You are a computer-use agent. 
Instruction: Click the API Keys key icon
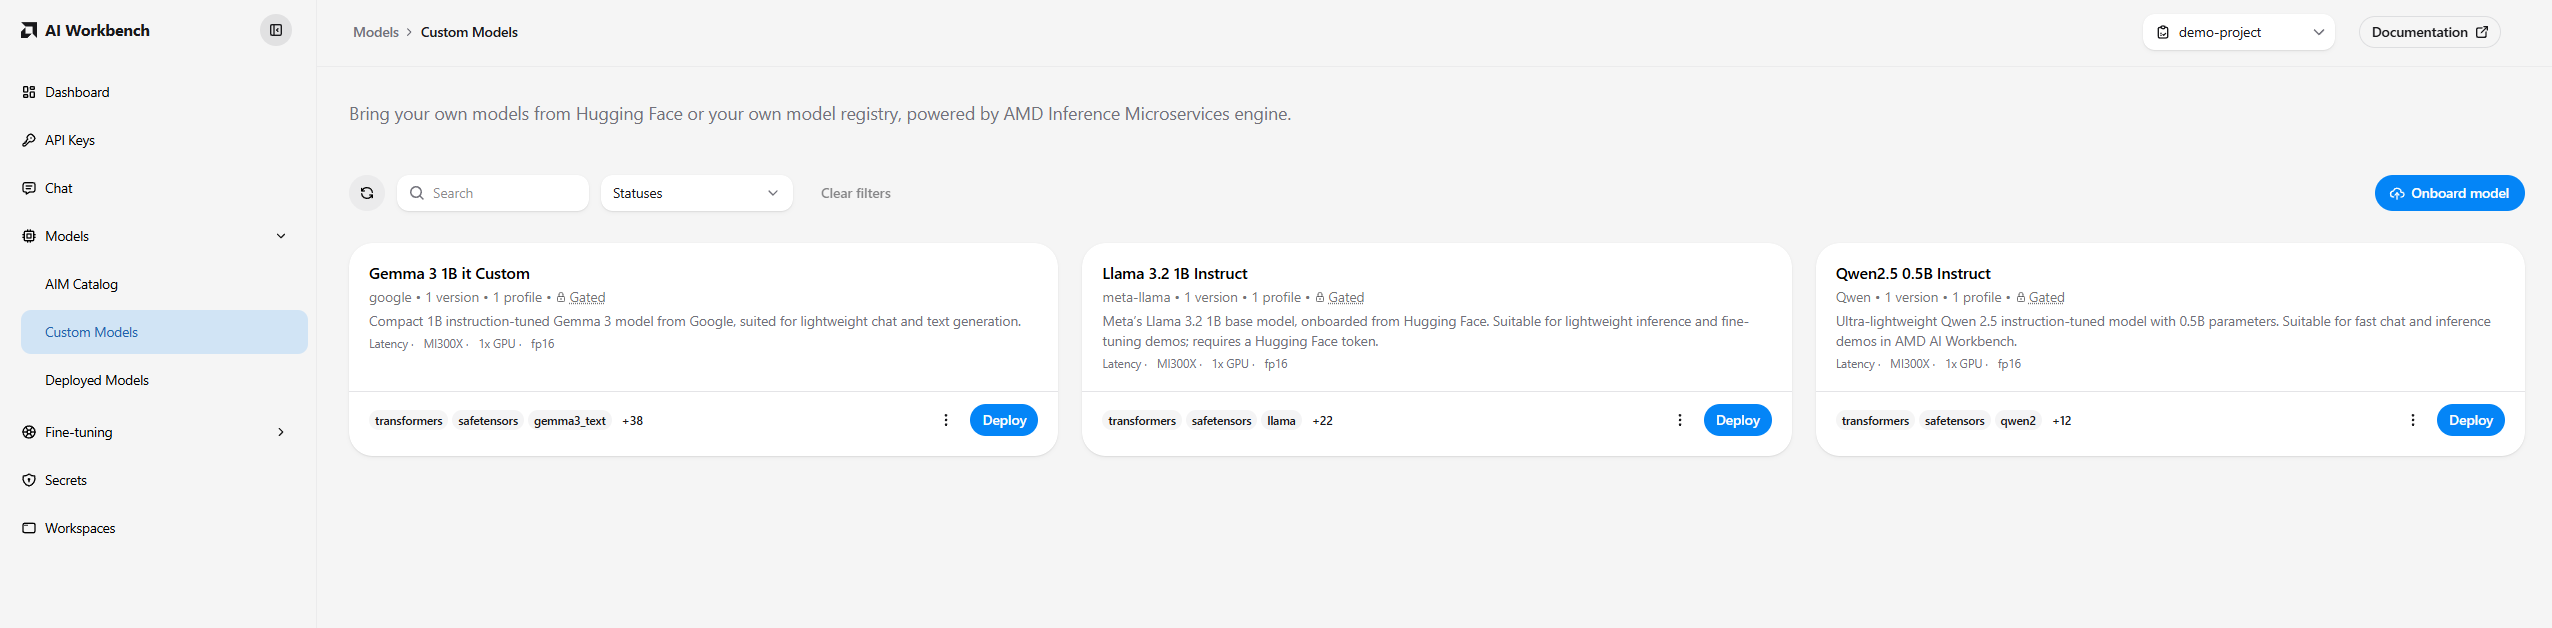point(29,140)
